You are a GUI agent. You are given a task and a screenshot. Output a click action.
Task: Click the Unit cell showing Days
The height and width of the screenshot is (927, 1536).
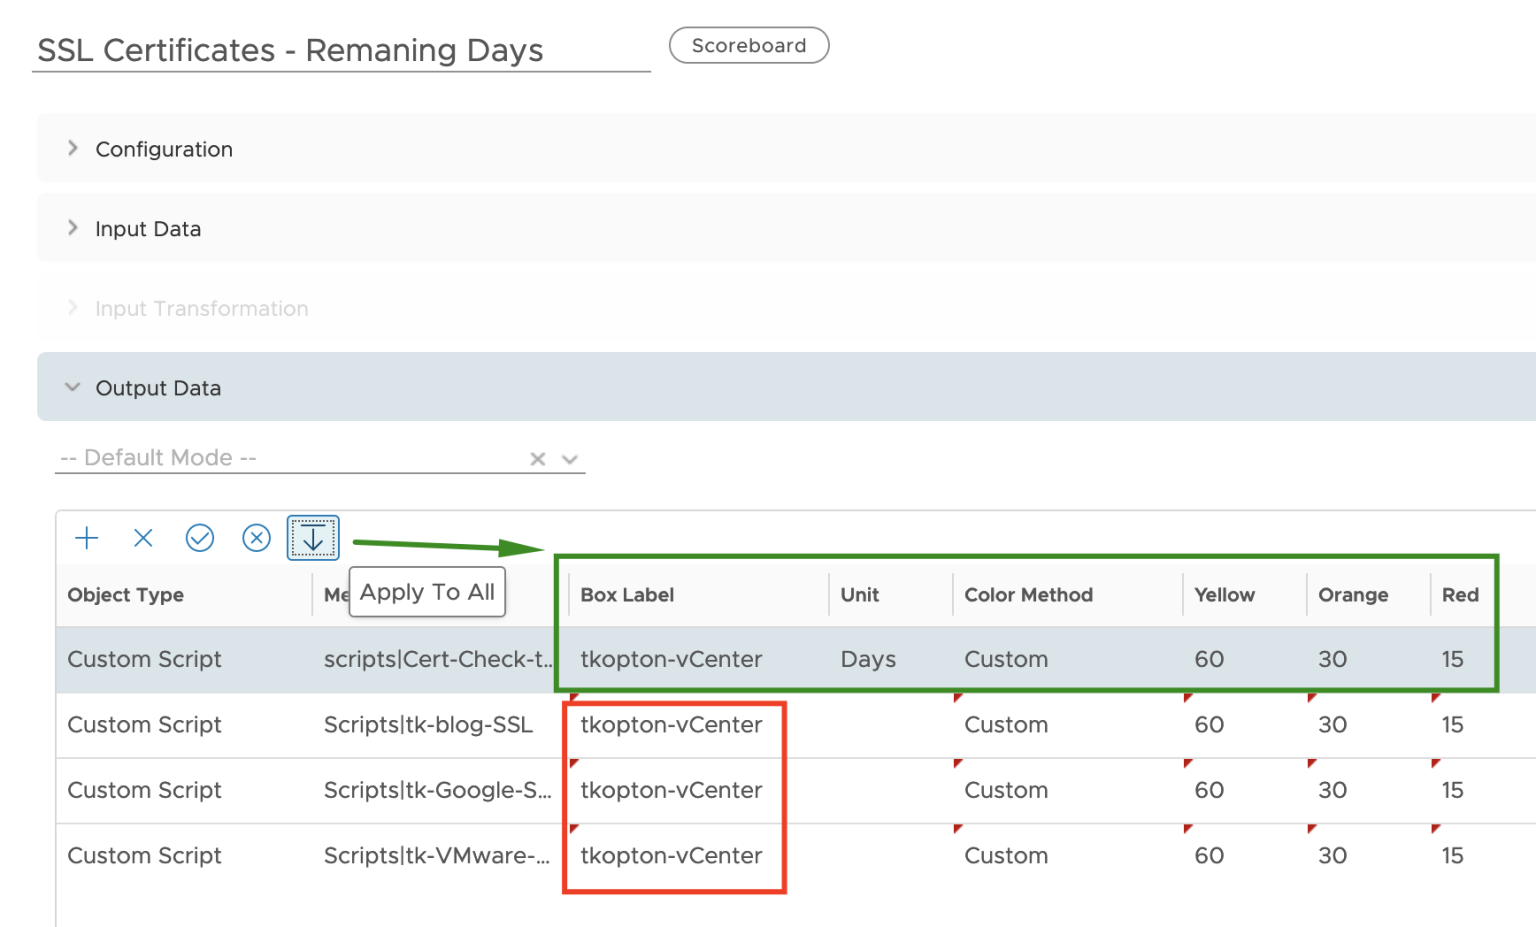click(868, 659)
